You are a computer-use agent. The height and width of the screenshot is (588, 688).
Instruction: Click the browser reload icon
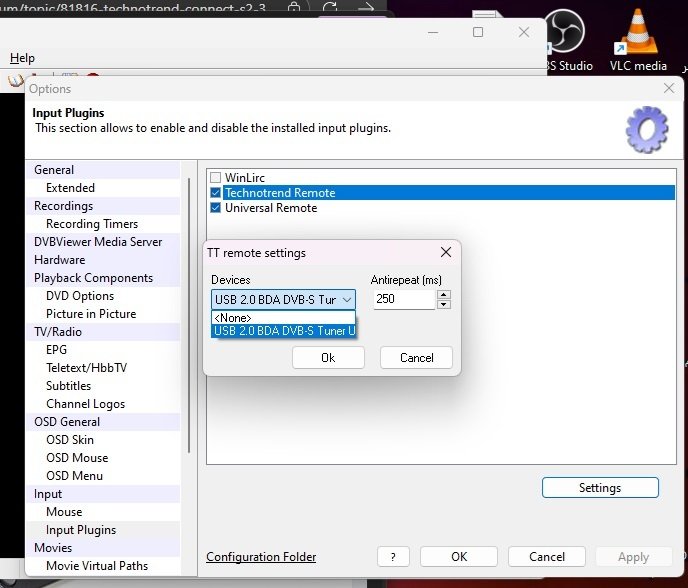(330, 7)
